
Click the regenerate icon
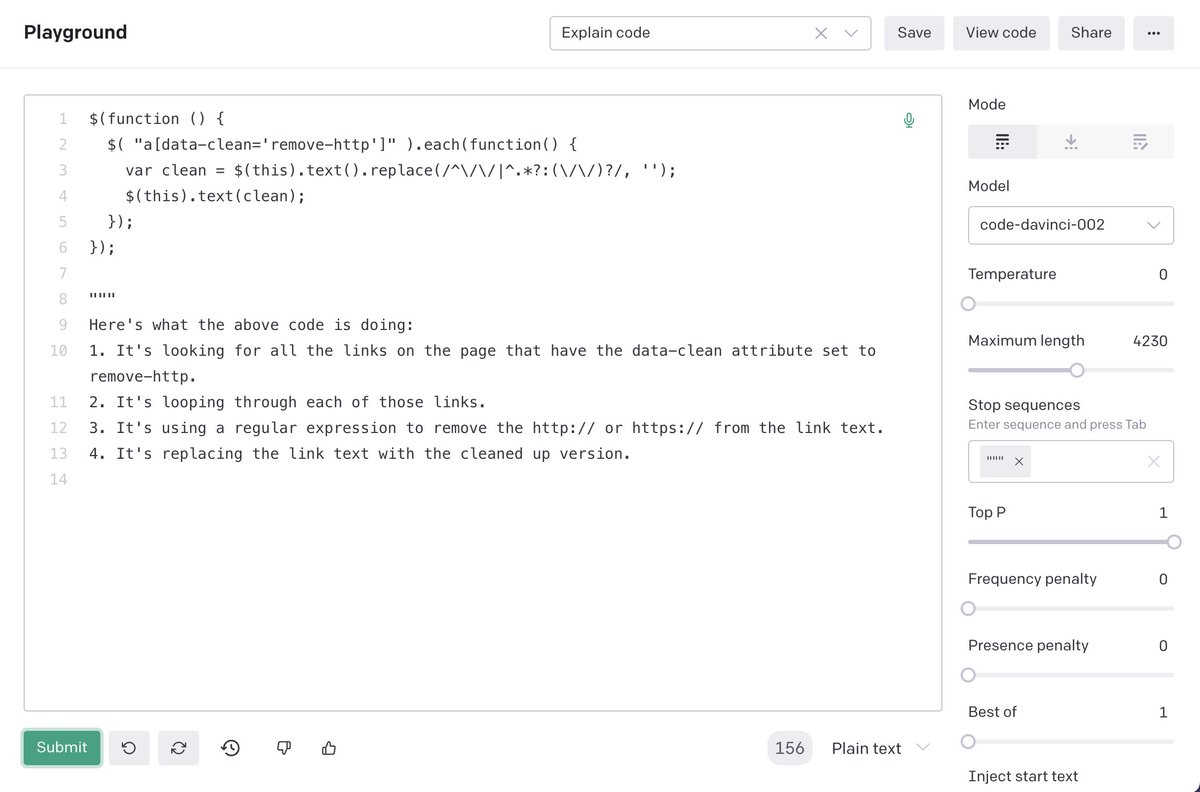[179, 748]
